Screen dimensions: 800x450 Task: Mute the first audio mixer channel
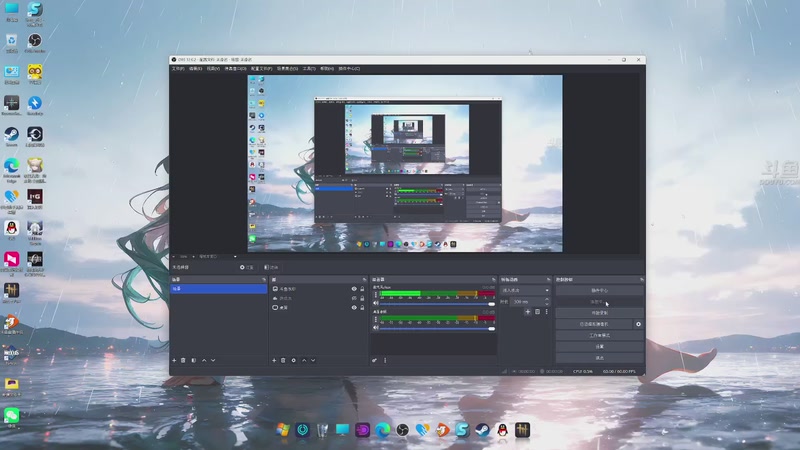(376, 303)
